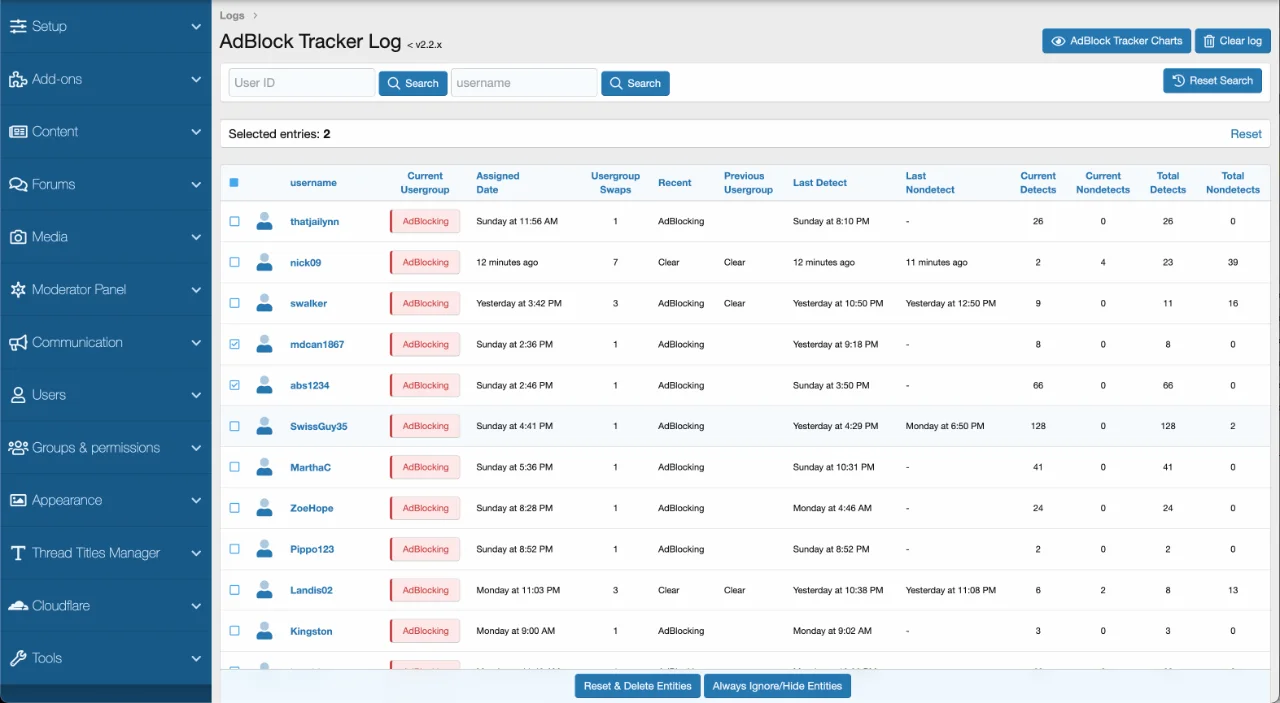The image size is (1280, 703).
Task: Expand the Users section chevron
Action: (x=196, y=396)
